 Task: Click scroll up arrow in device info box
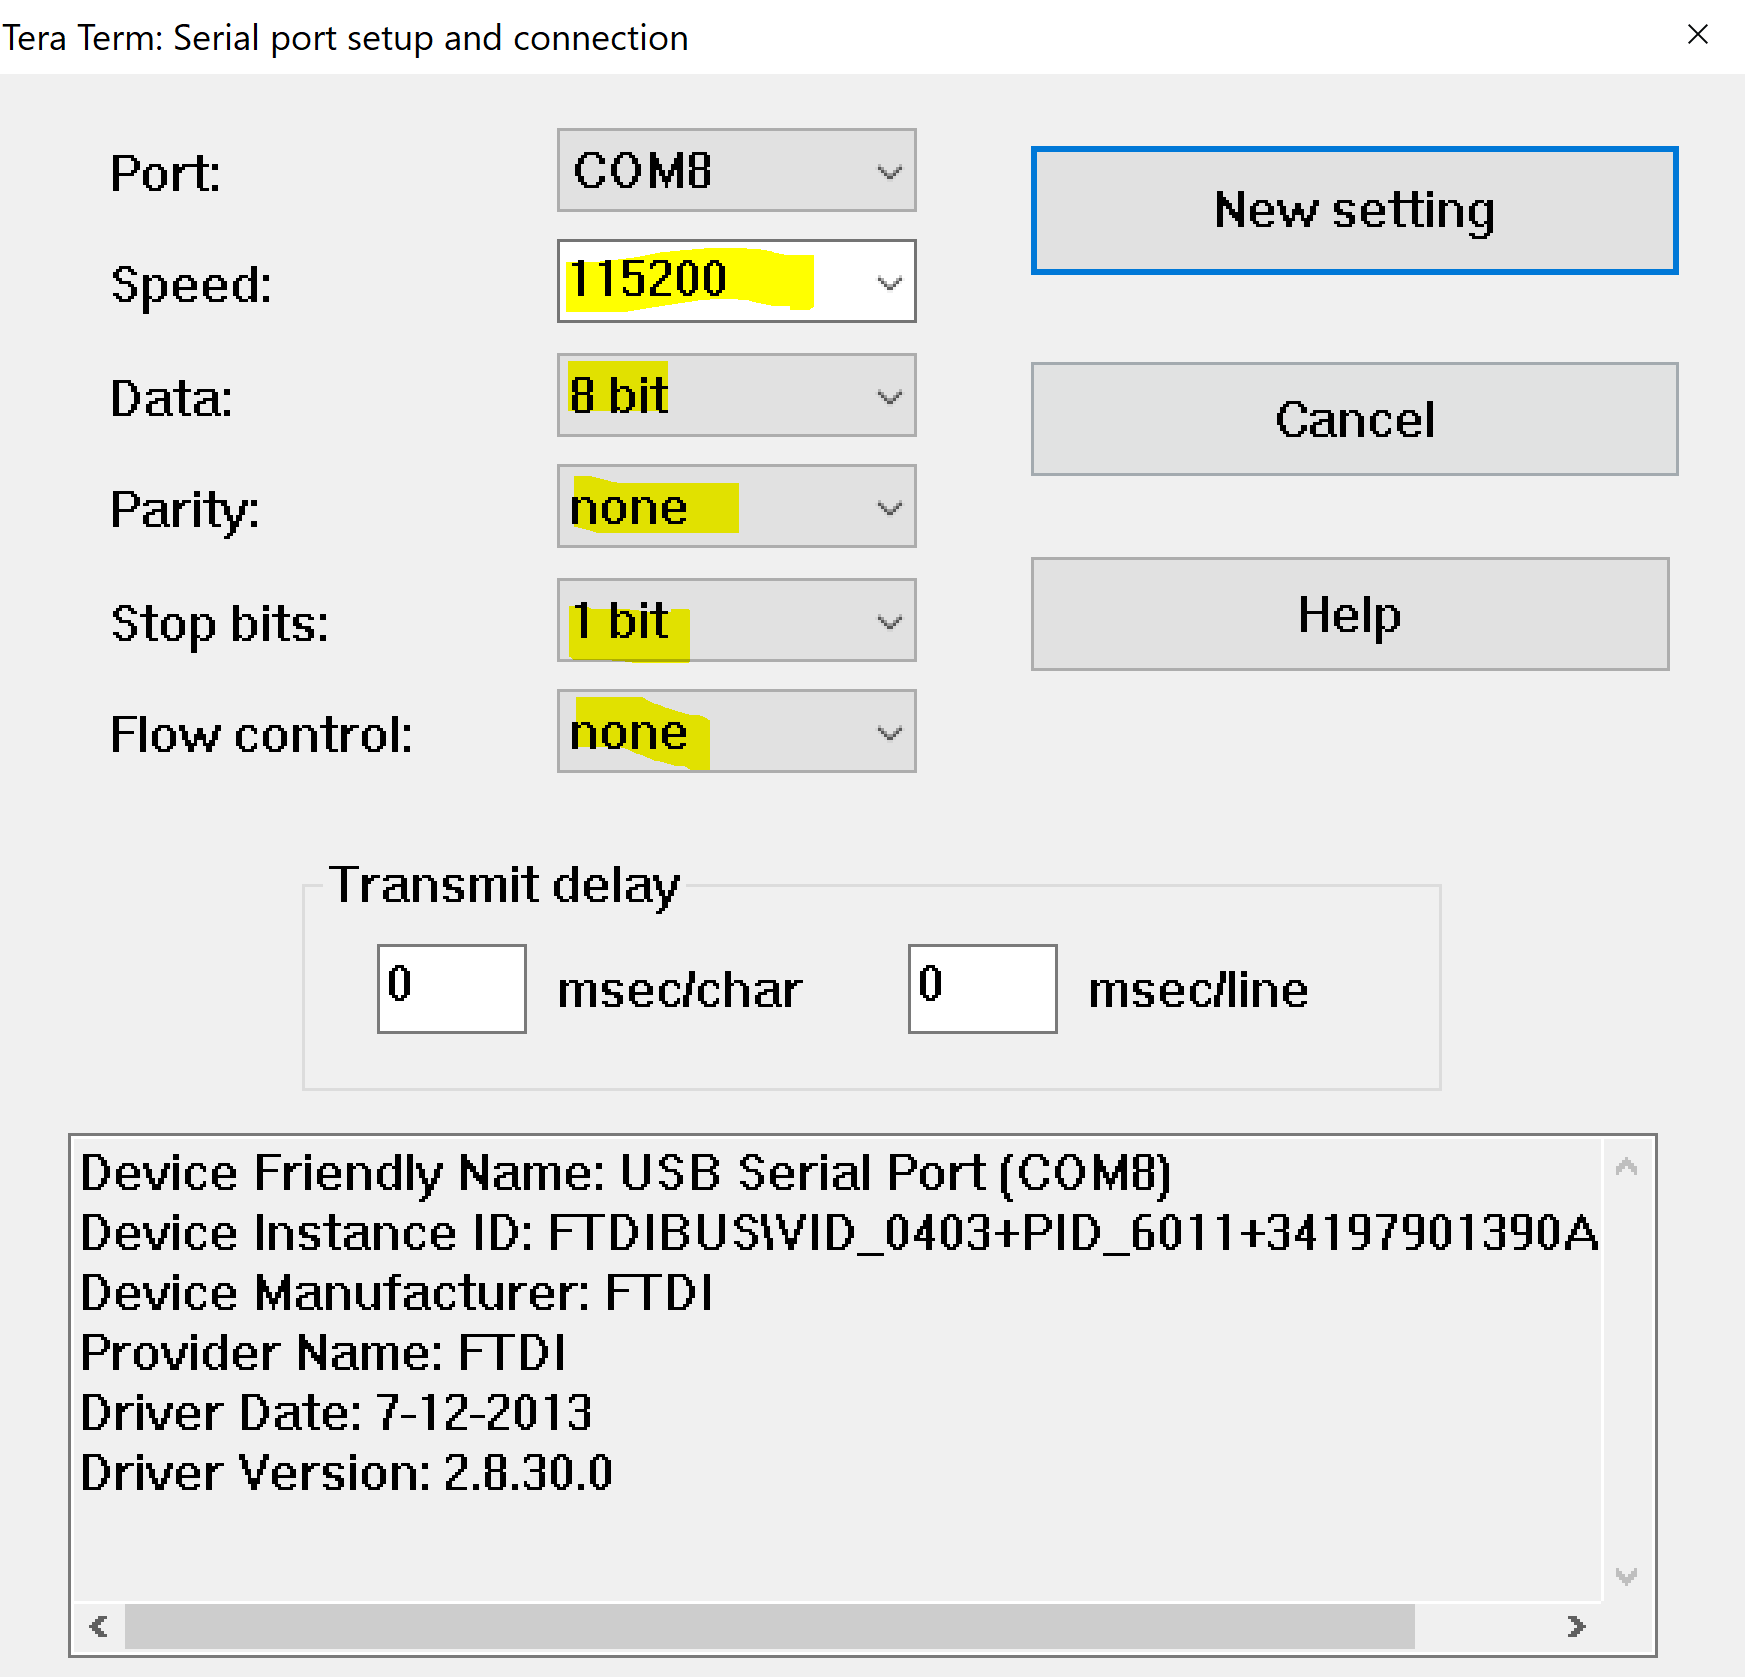(x=1627, y=1166)
